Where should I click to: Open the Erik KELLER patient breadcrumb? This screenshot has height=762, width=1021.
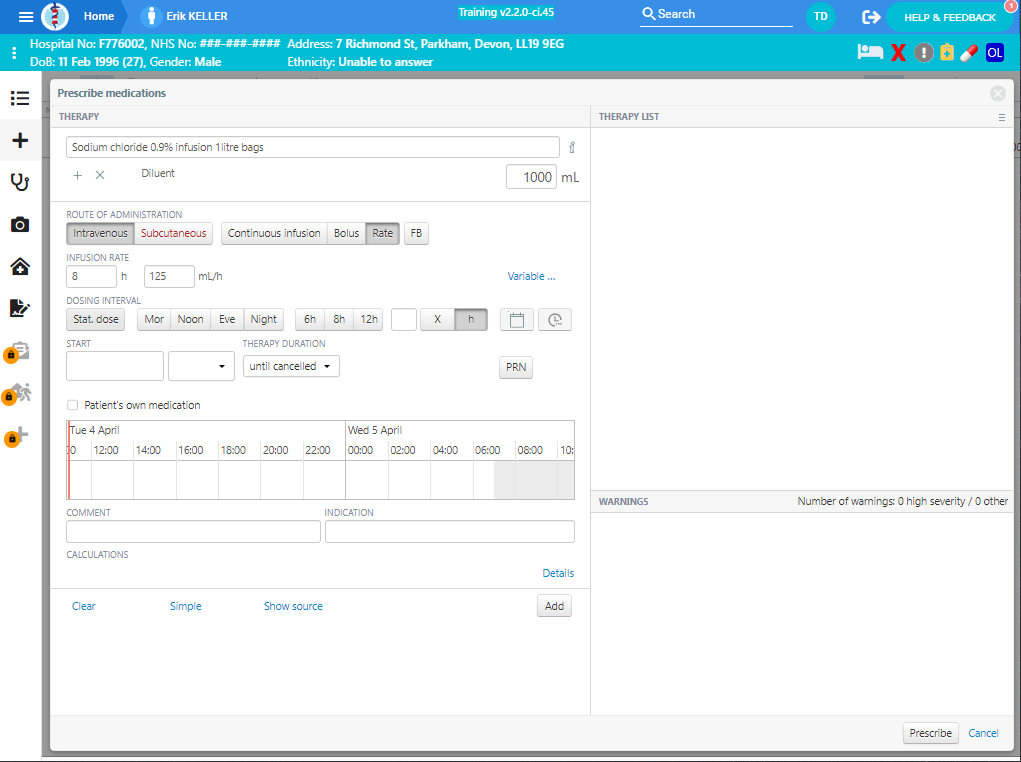coord(197,16)
